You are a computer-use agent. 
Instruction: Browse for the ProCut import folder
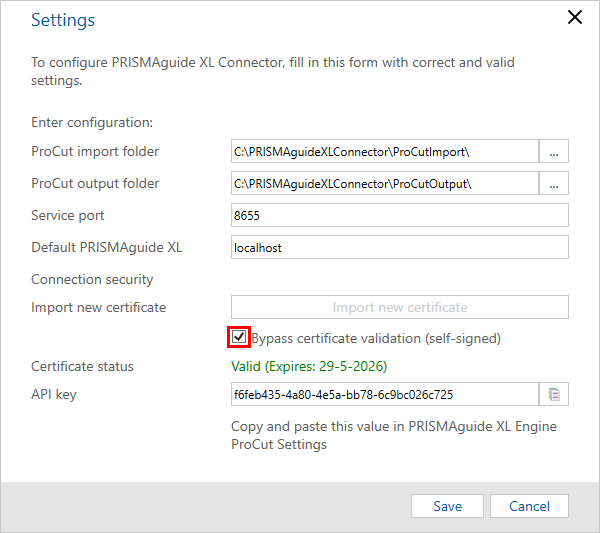tap(554, 152)
